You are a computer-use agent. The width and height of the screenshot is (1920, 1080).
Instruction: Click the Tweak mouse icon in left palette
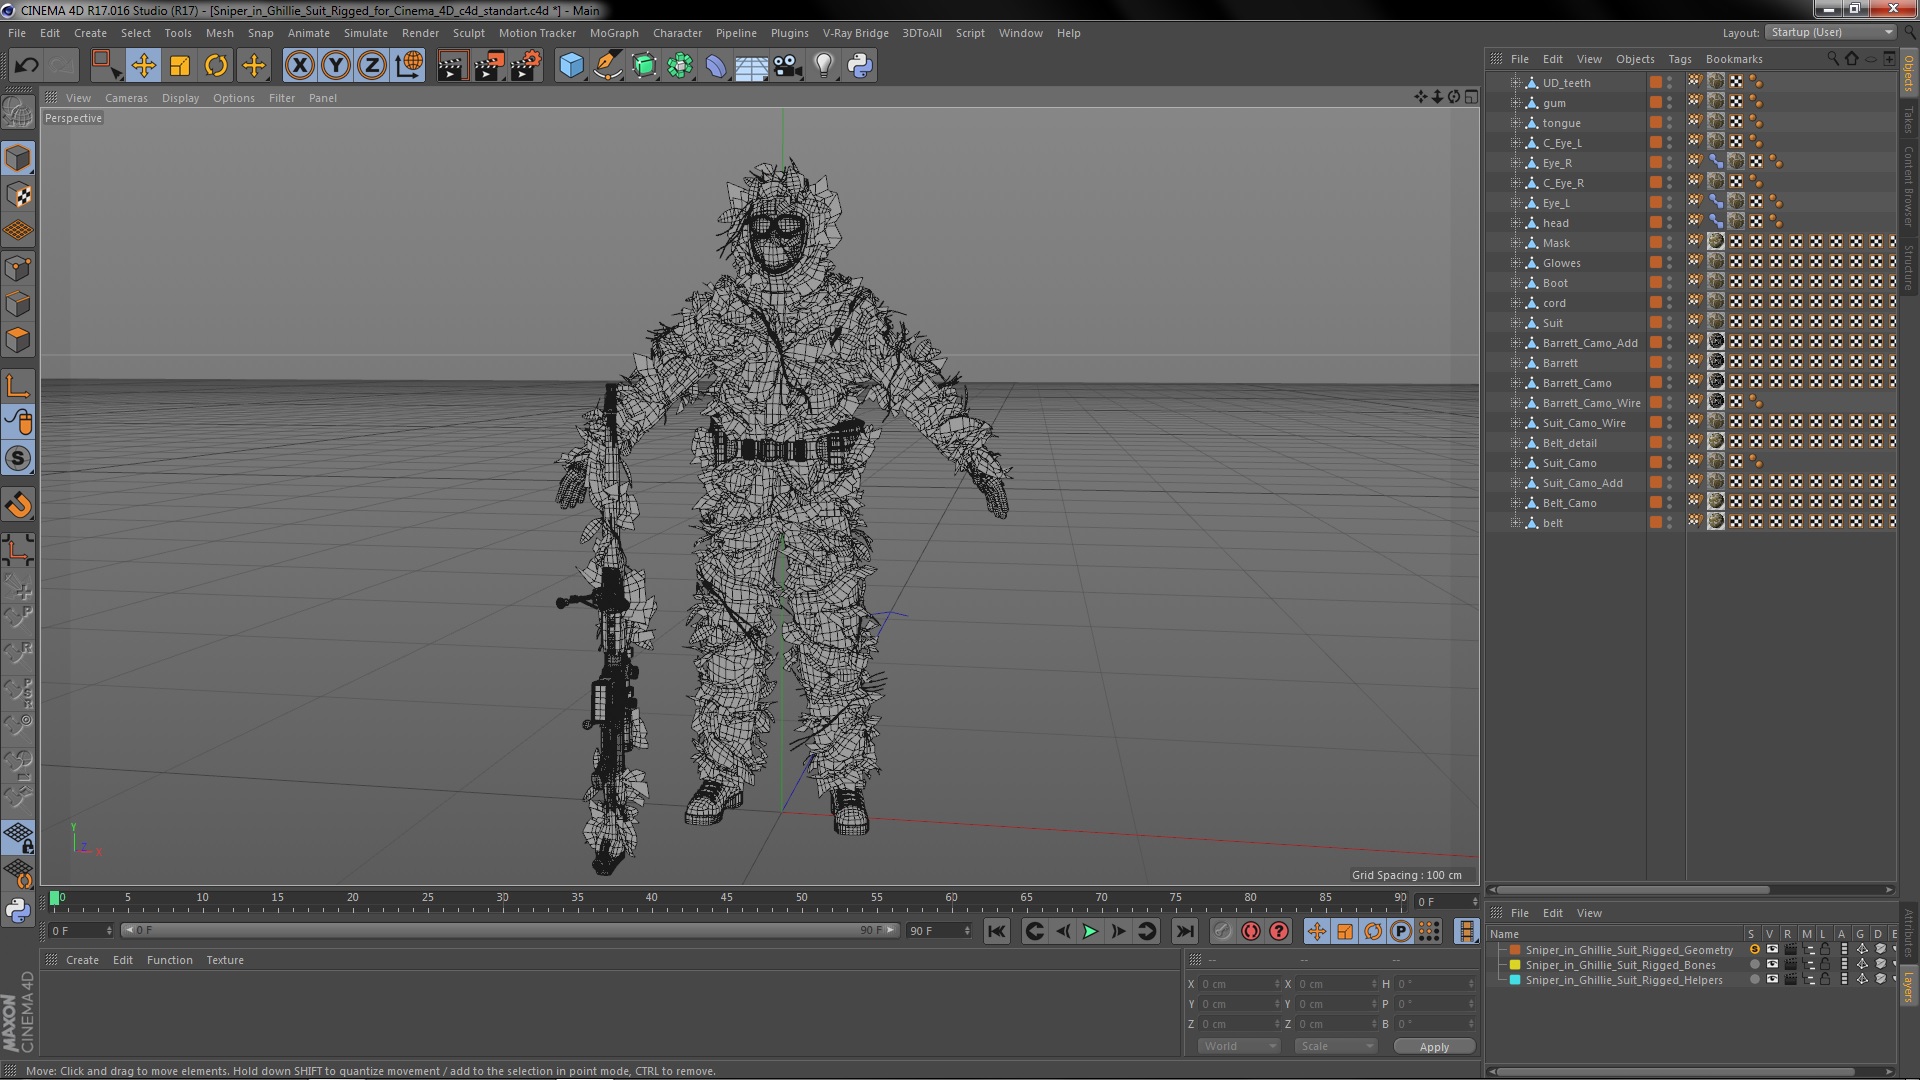pos(18,422)
